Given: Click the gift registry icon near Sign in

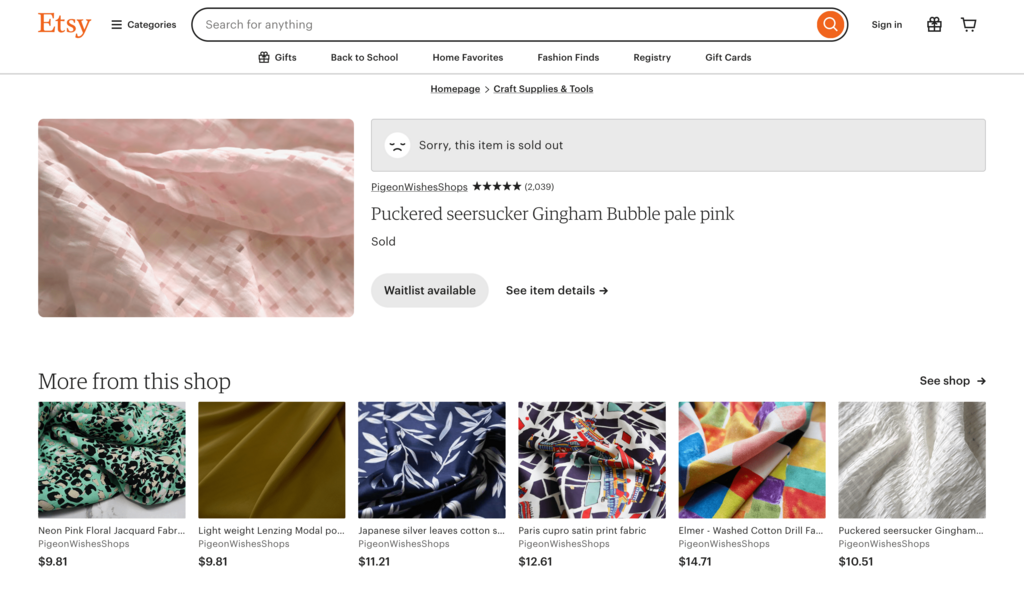Looking at the screenshot, I should pos(934,24).
